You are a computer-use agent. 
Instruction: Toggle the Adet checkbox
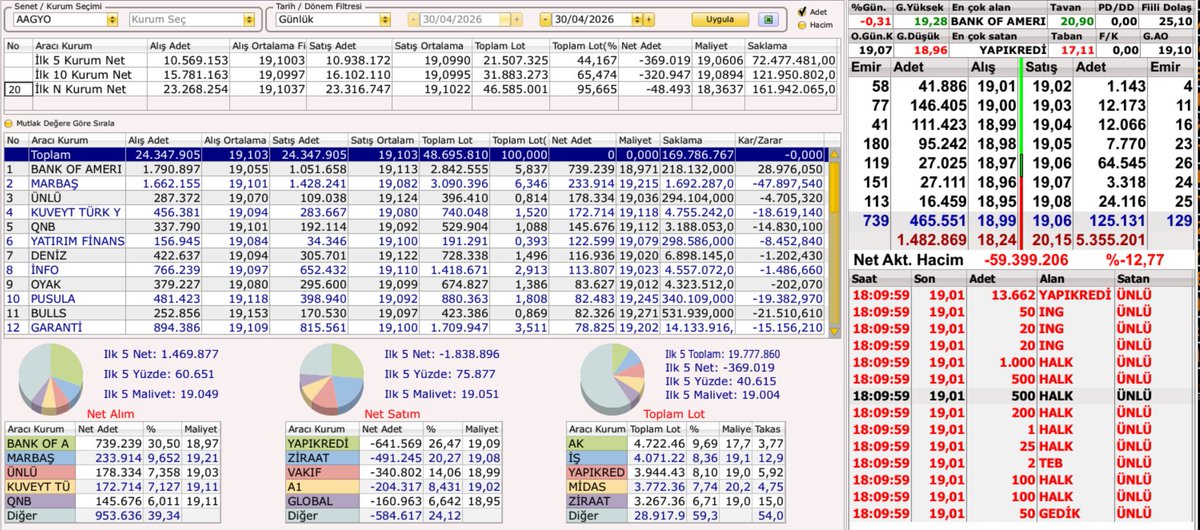[x=800, y=12]
